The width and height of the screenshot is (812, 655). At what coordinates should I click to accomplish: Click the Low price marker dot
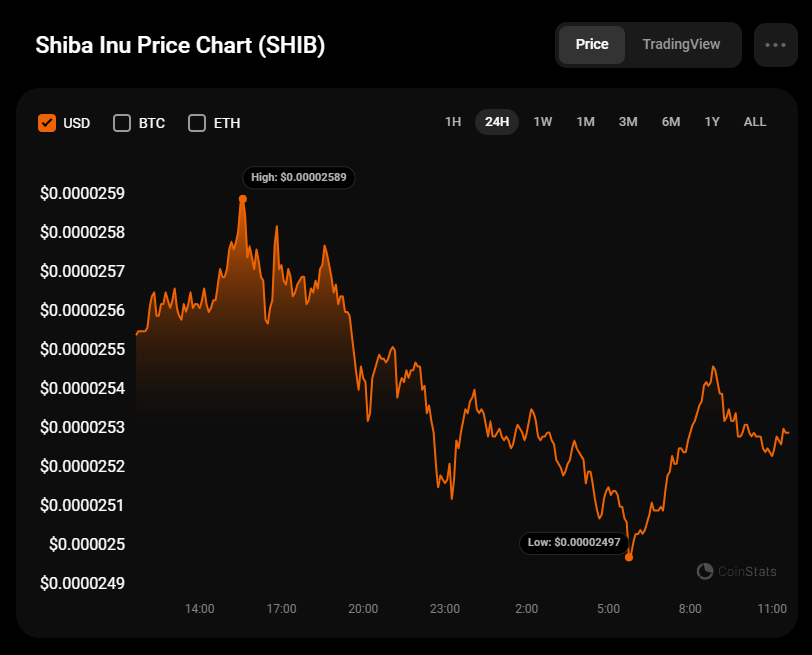629,557
